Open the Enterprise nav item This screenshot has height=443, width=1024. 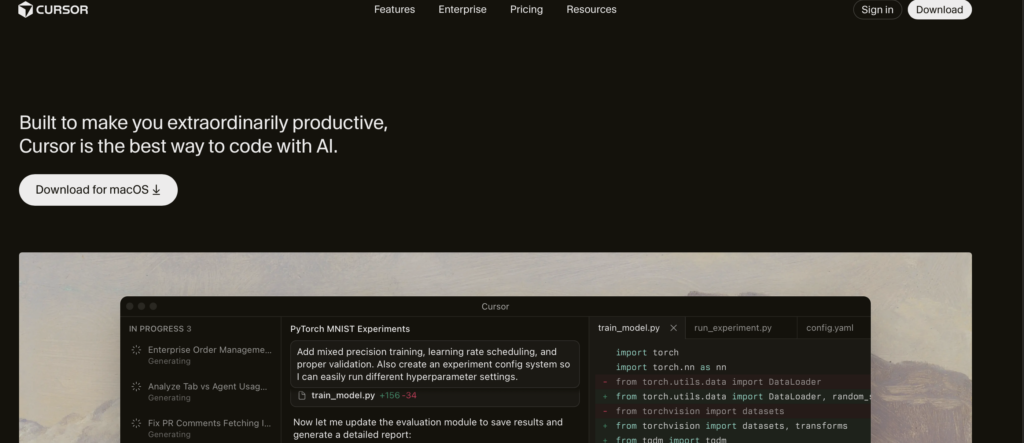(x=462, y=10)
